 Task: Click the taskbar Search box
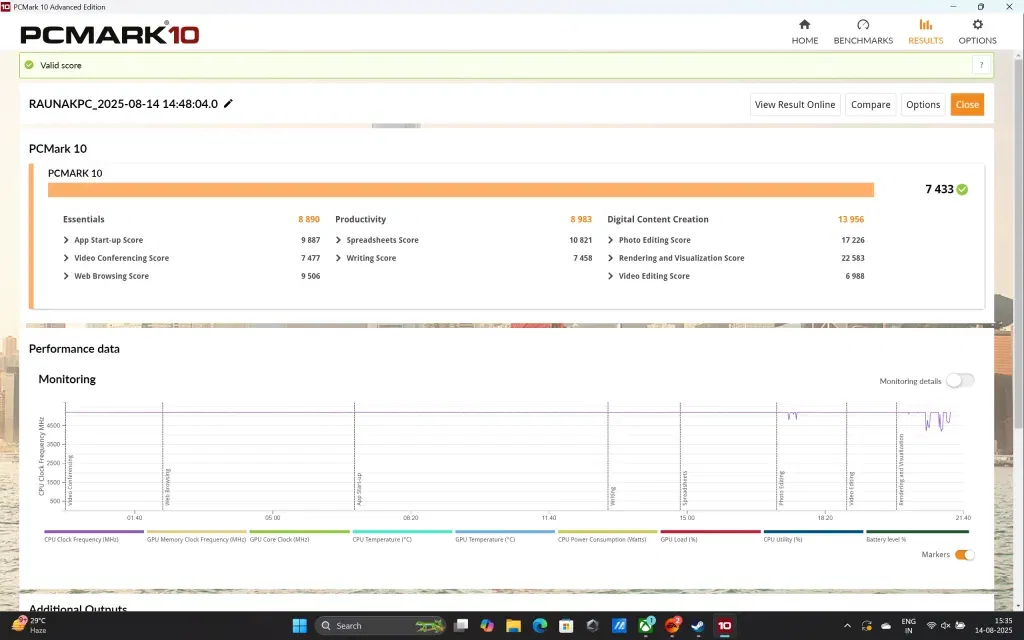[380, 626]
